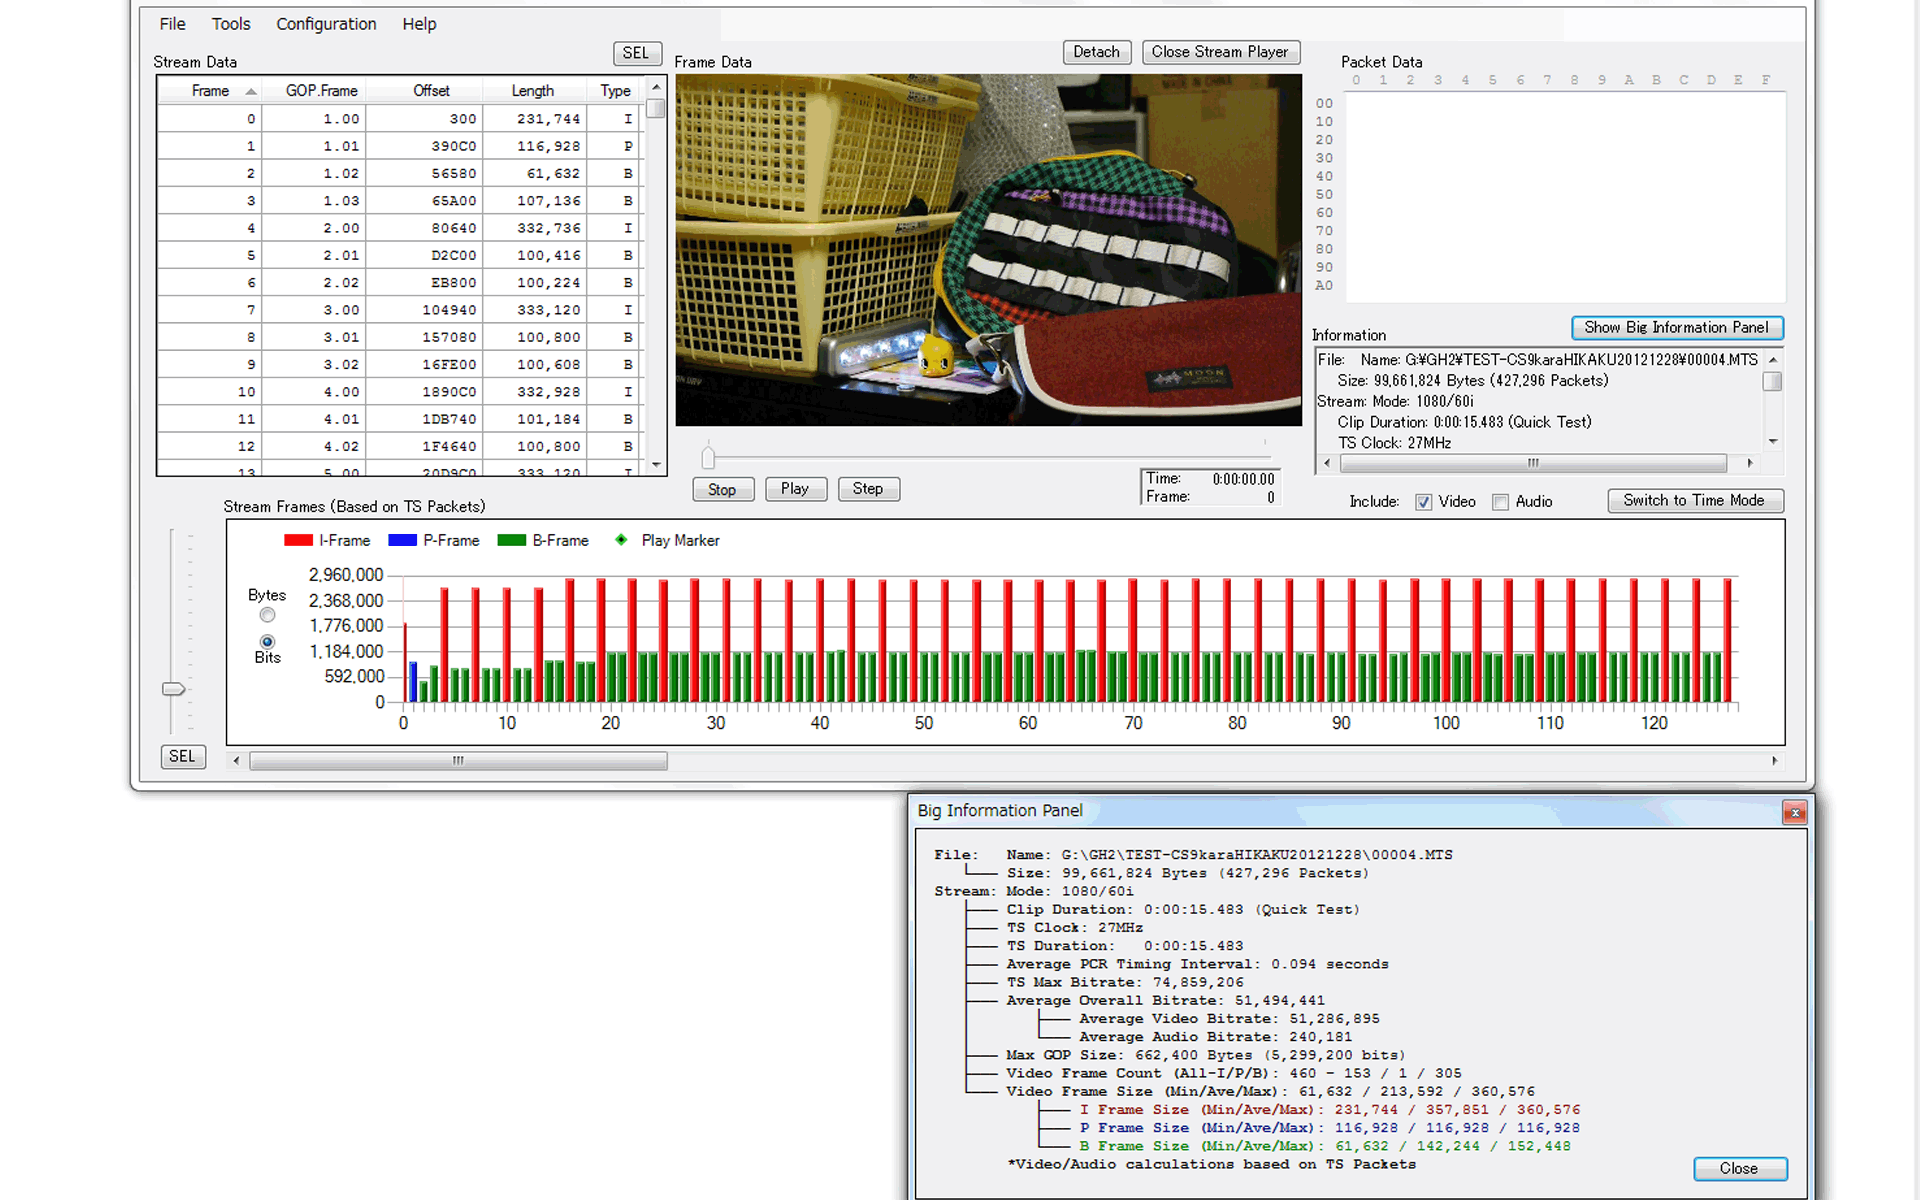Select the Bytes radio button

(x=267, y=615)
